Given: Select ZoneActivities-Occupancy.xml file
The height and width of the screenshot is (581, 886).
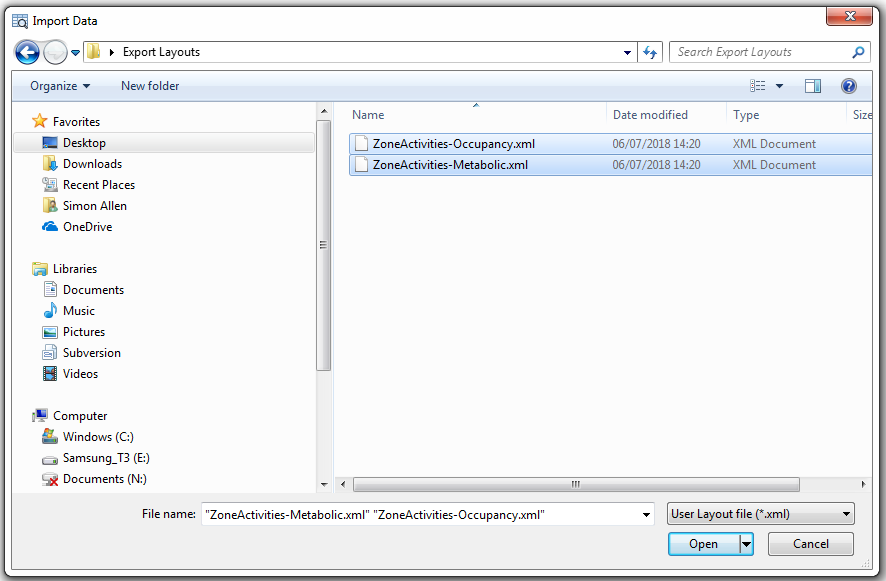Looking at the screenshot, I should pos(453,144).
